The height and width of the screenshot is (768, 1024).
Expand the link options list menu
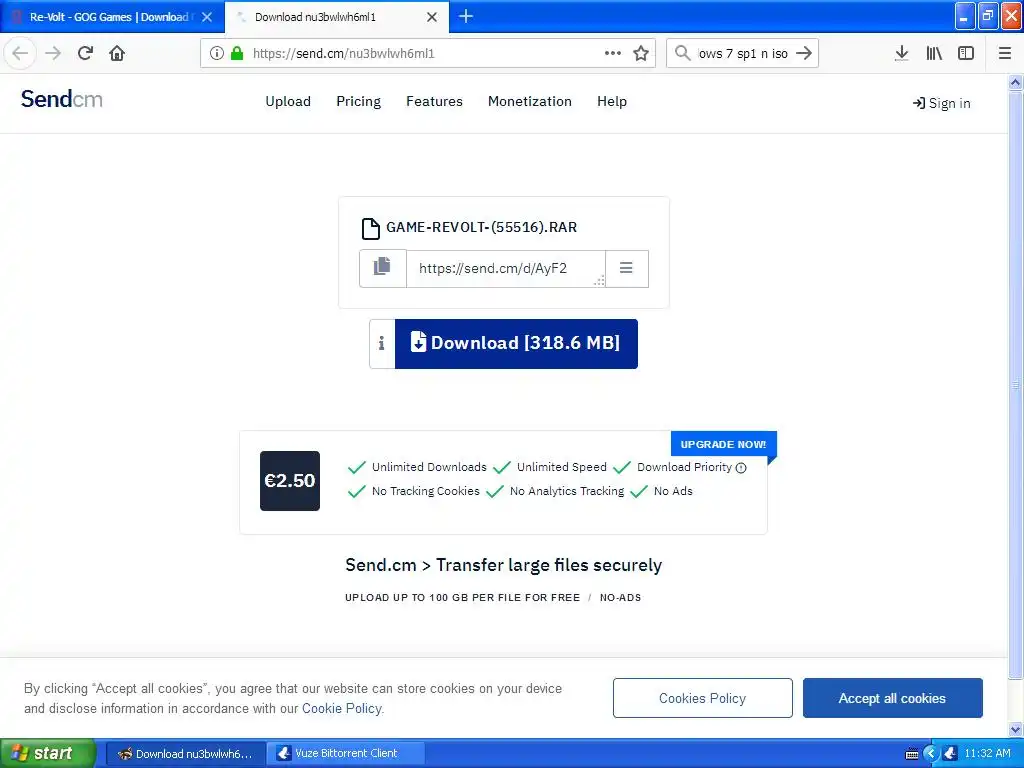(x=626, y=268)
